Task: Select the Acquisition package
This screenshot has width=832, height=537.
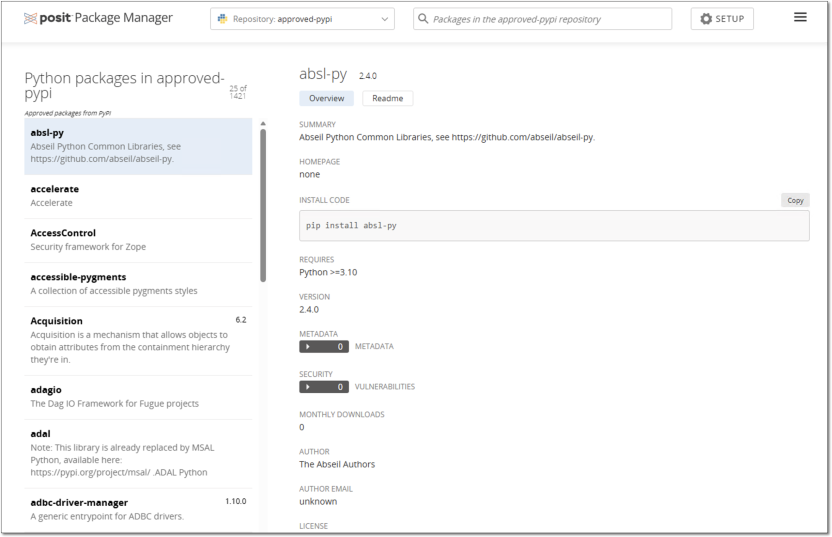Action: pyautogui.click(x=138, y=340)
